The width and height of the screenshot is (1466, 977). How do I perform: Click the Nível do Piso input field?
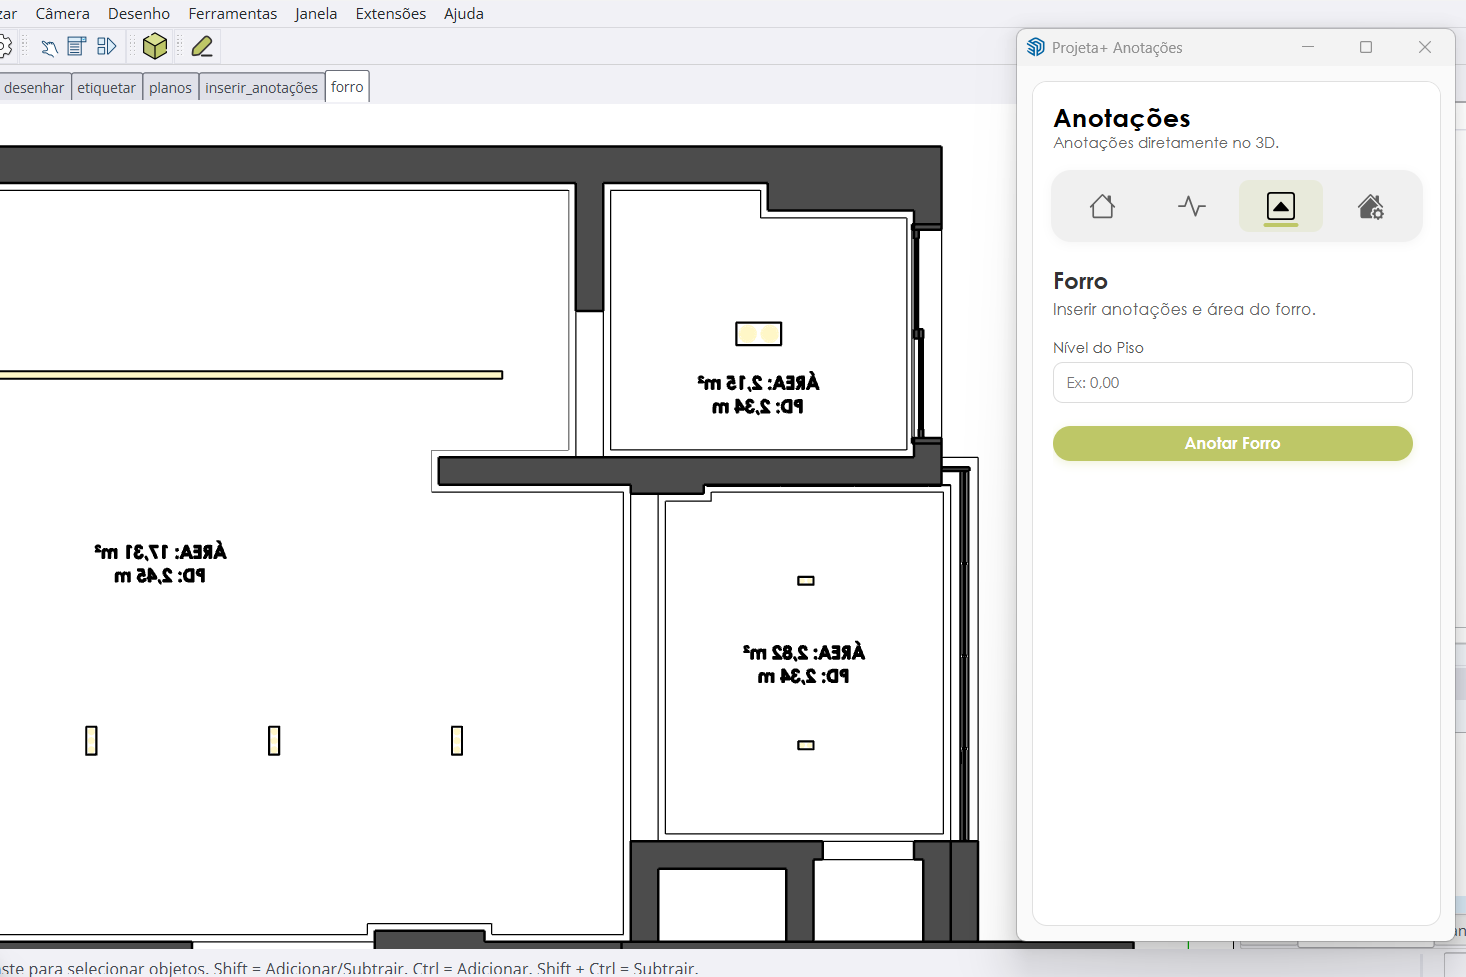1232,383
